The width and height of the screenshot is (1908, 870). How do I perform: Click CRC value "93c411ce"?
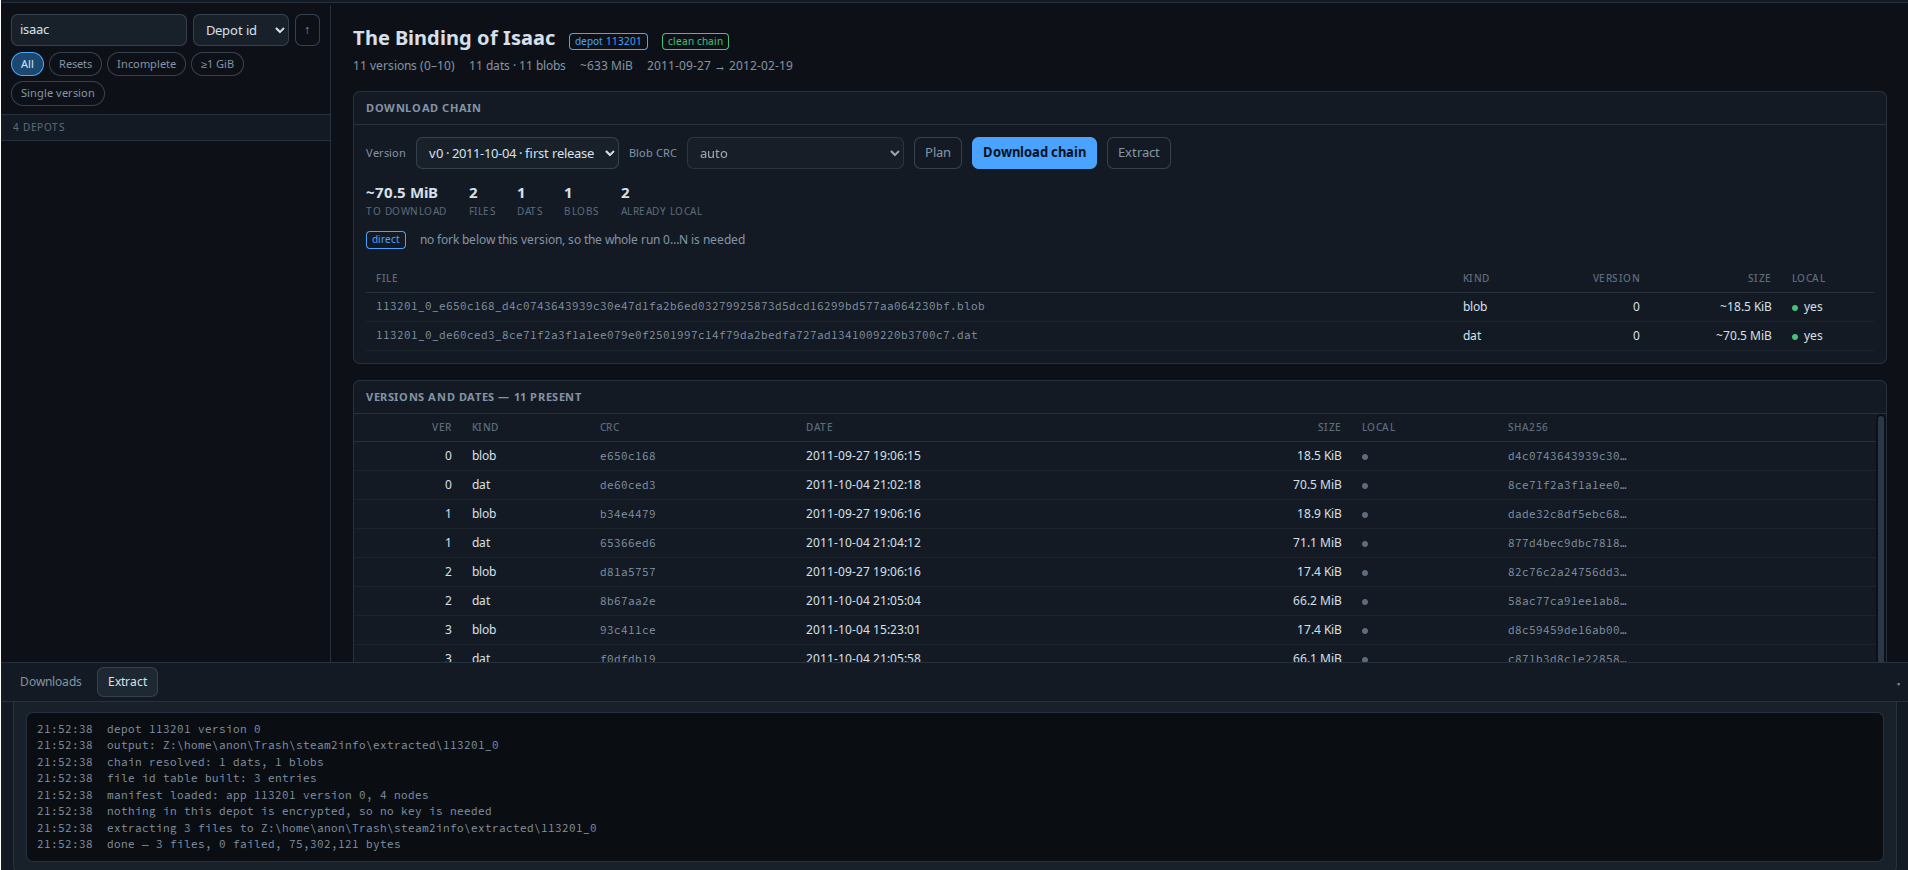click(x=628, y=630)
